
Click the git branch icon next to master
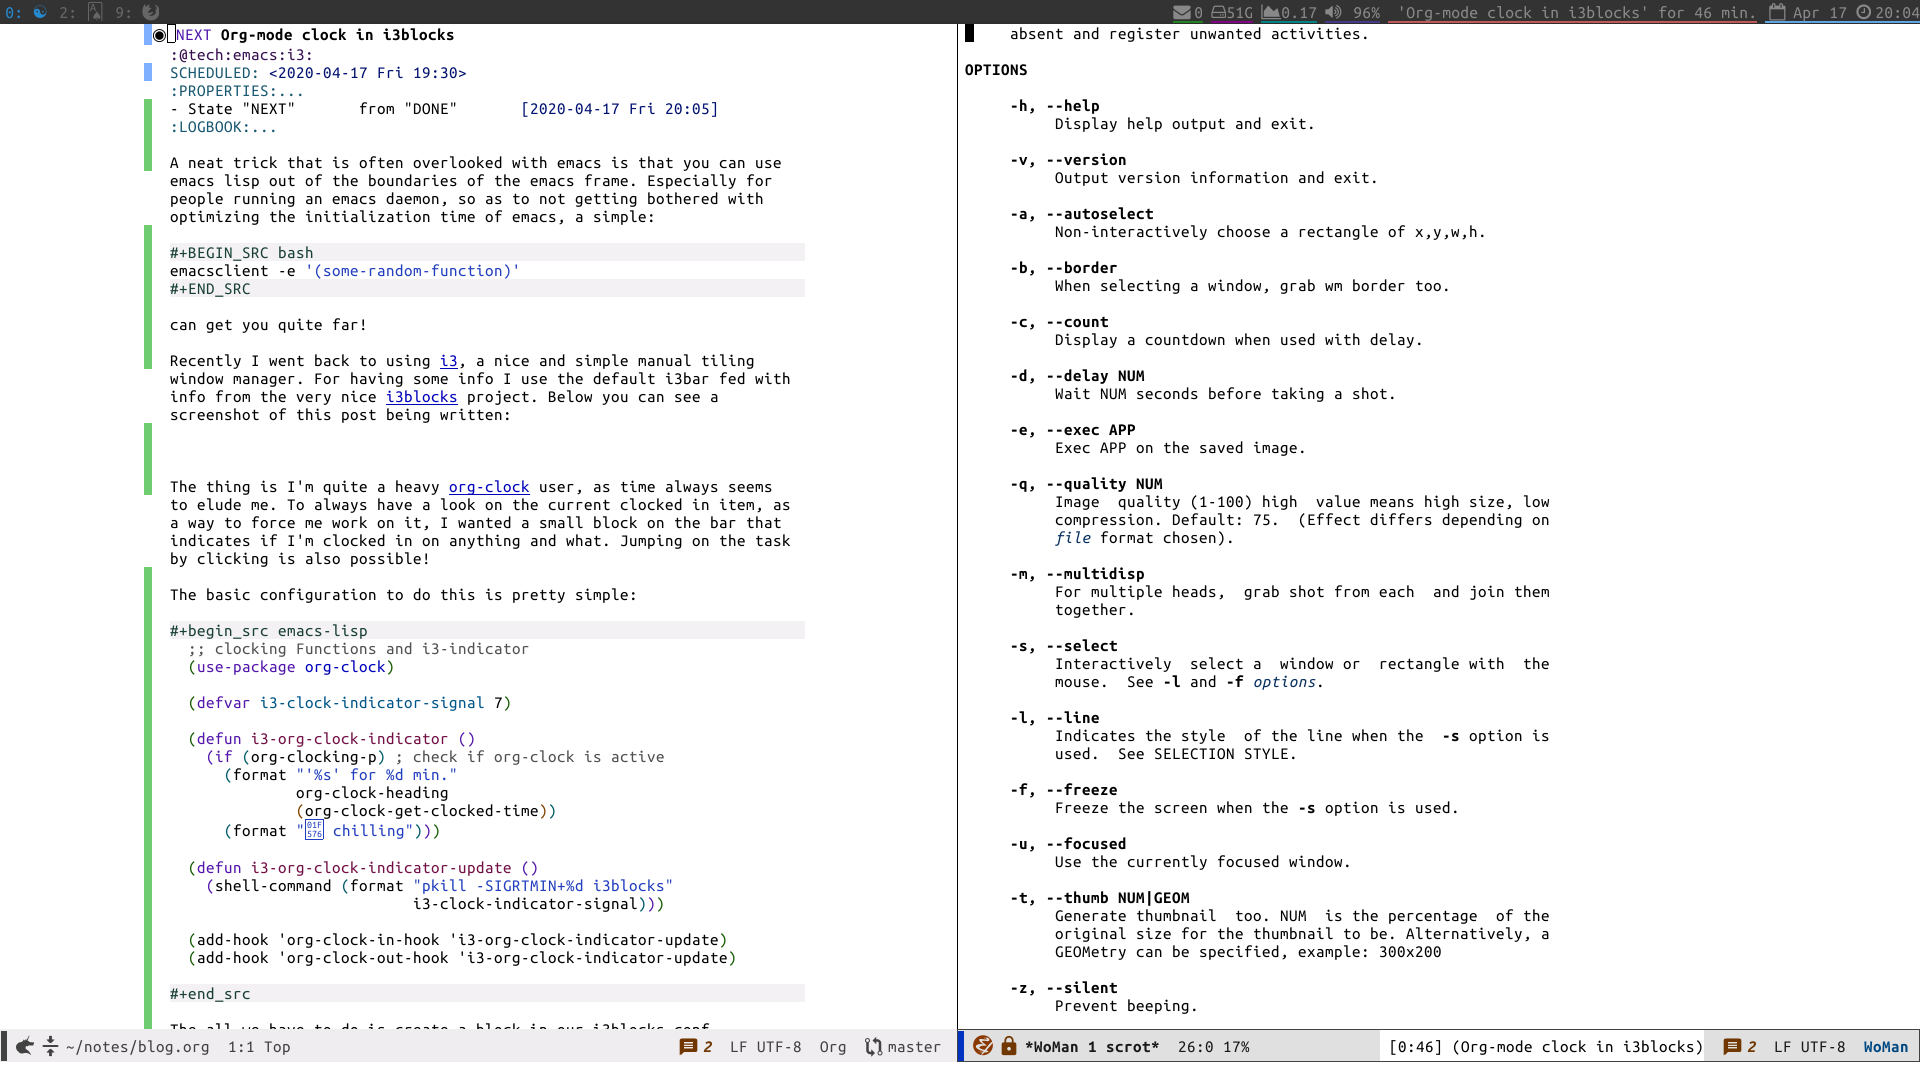873,1046
